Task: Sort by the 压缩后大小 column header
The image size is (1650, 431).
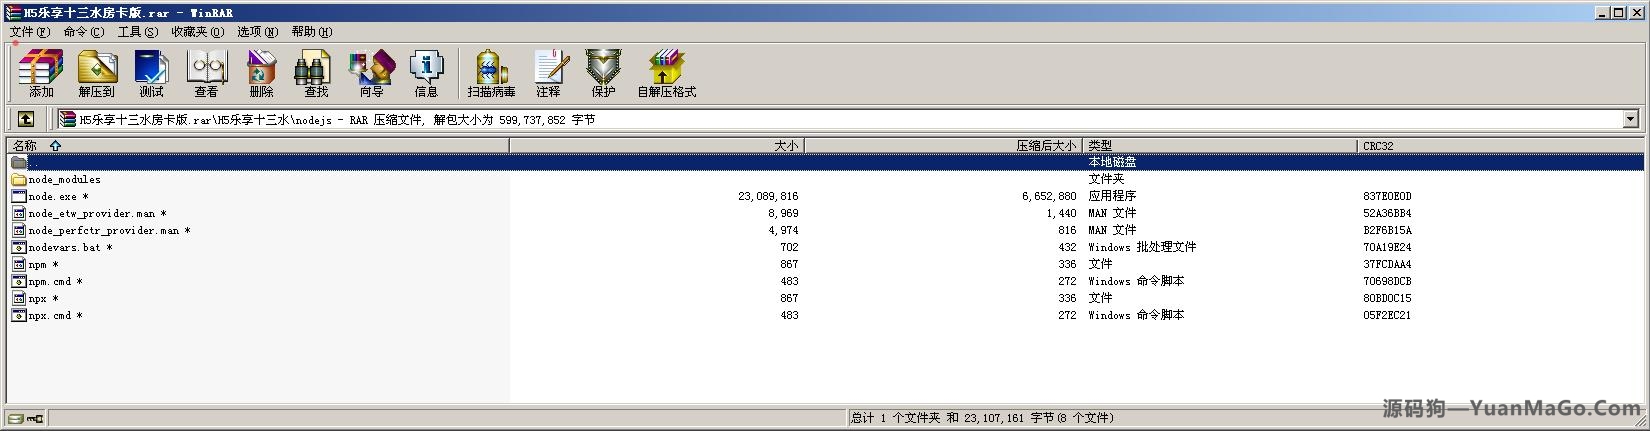Action: coord(944,145)
